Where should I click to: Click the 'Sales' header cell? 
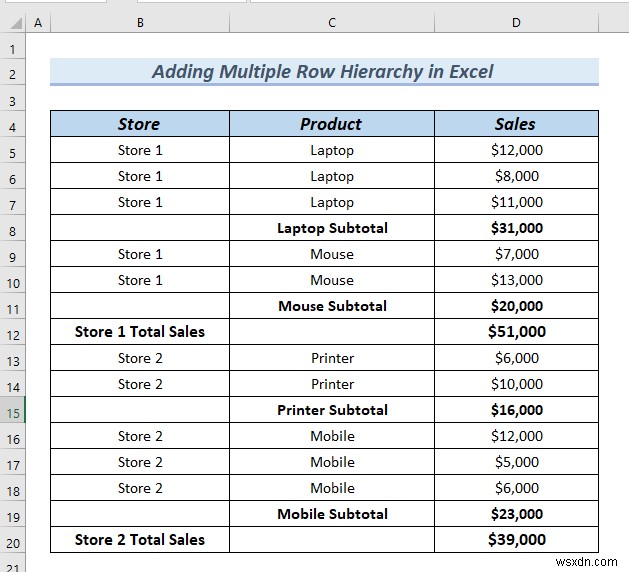tap(516, 124)
